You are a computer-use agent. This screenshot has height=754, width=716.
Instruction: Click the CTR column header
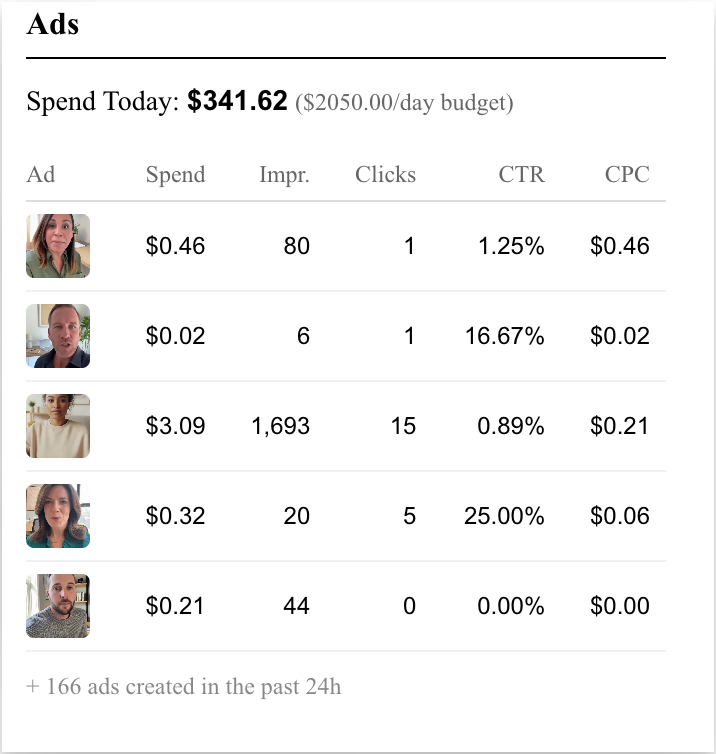click(x=521, y=174)
